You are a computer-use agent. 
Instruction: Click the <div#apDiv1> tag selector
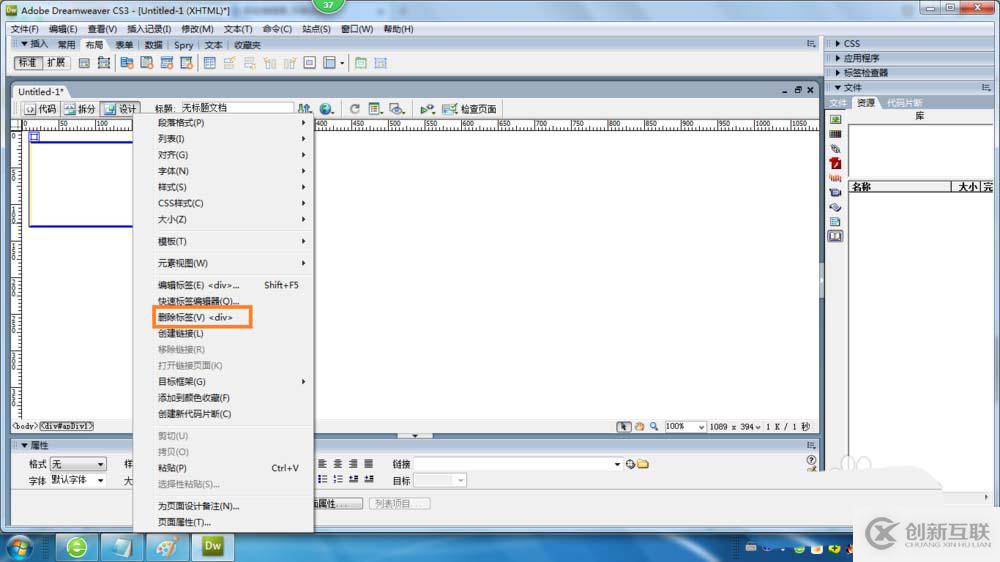tap(66, 426)
